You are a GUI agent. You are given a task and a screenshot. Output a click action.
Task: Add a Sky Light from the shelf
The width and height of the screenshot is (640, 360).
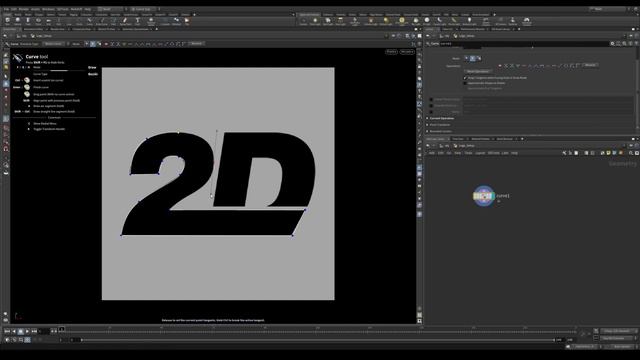416,21
